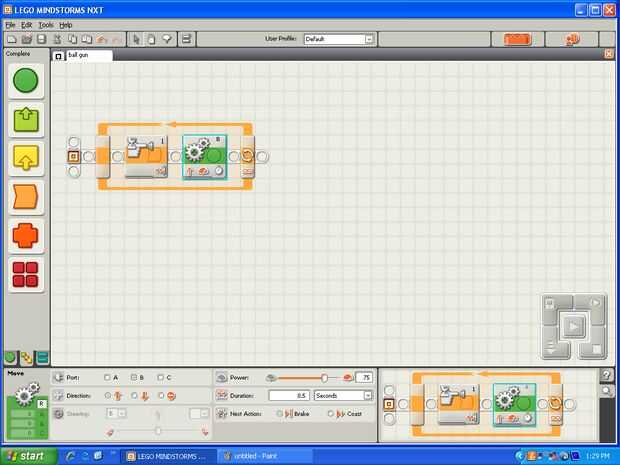Select the yellow Sound block in palette
The height and width of the screenshot is (465, 620).
click(26, 158)
